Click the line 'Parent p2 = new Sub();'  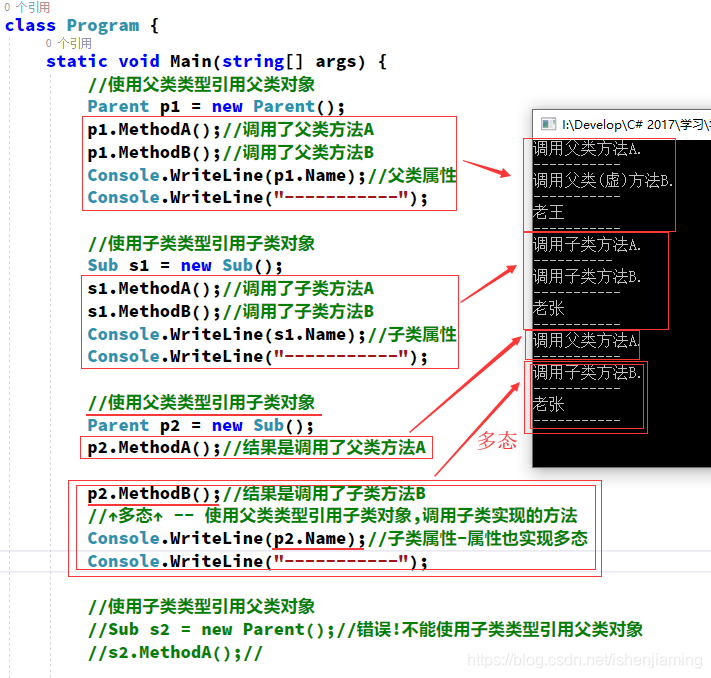[x=200, y=425]
